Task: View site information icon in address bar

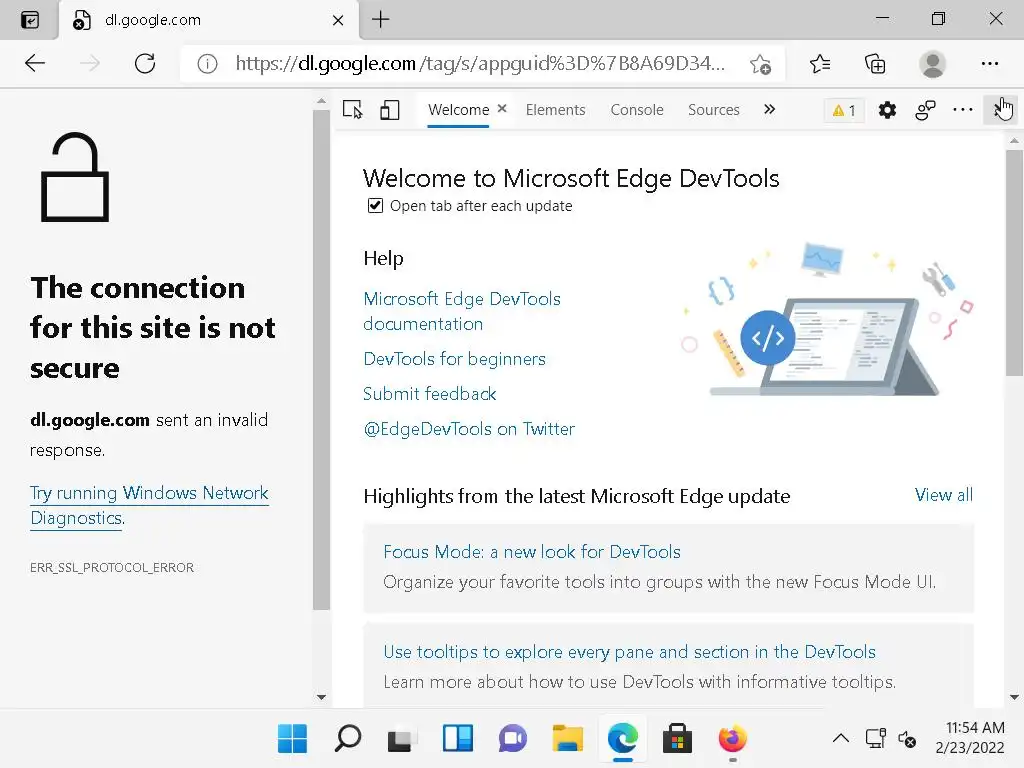Action: [207, 63]
